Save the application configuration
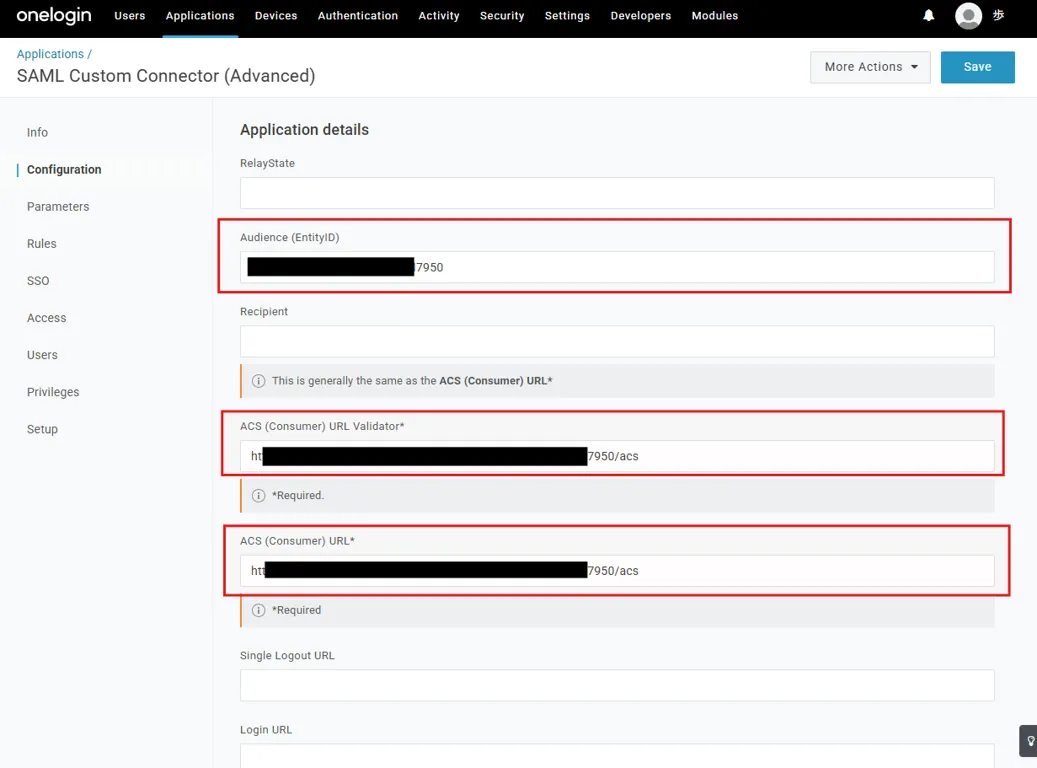 (977, 67)
